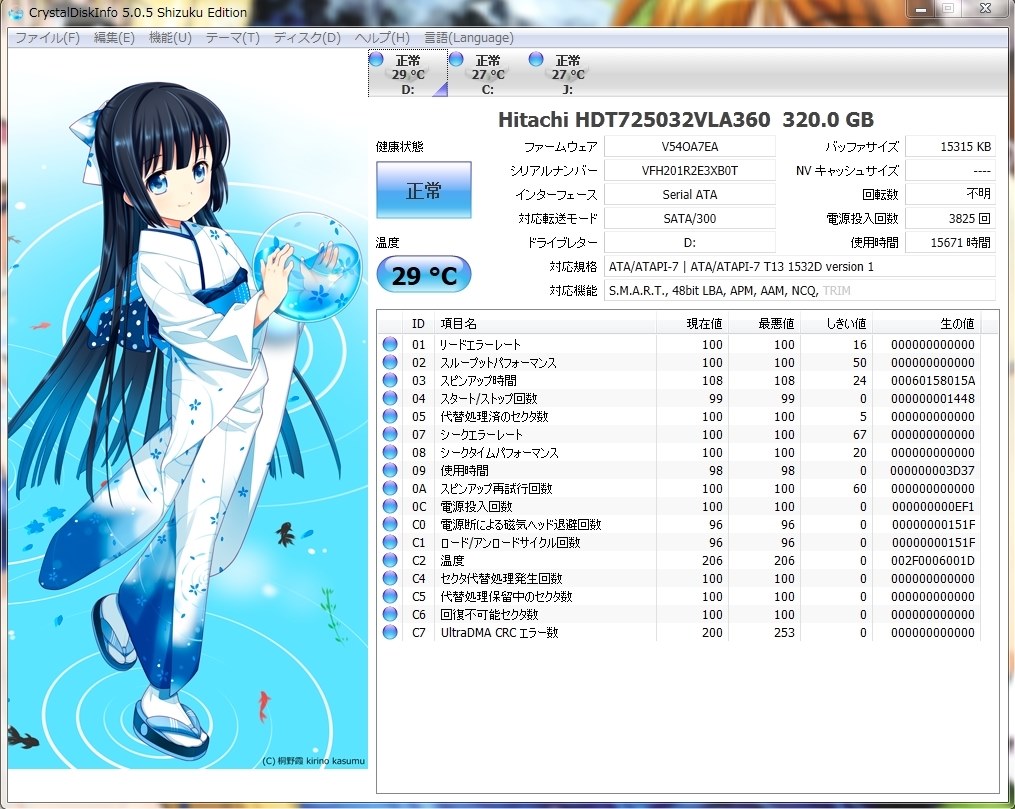Click the D: drive status orb icon
The height and width of the screenshot is (809, 1015).
point(376,60)
